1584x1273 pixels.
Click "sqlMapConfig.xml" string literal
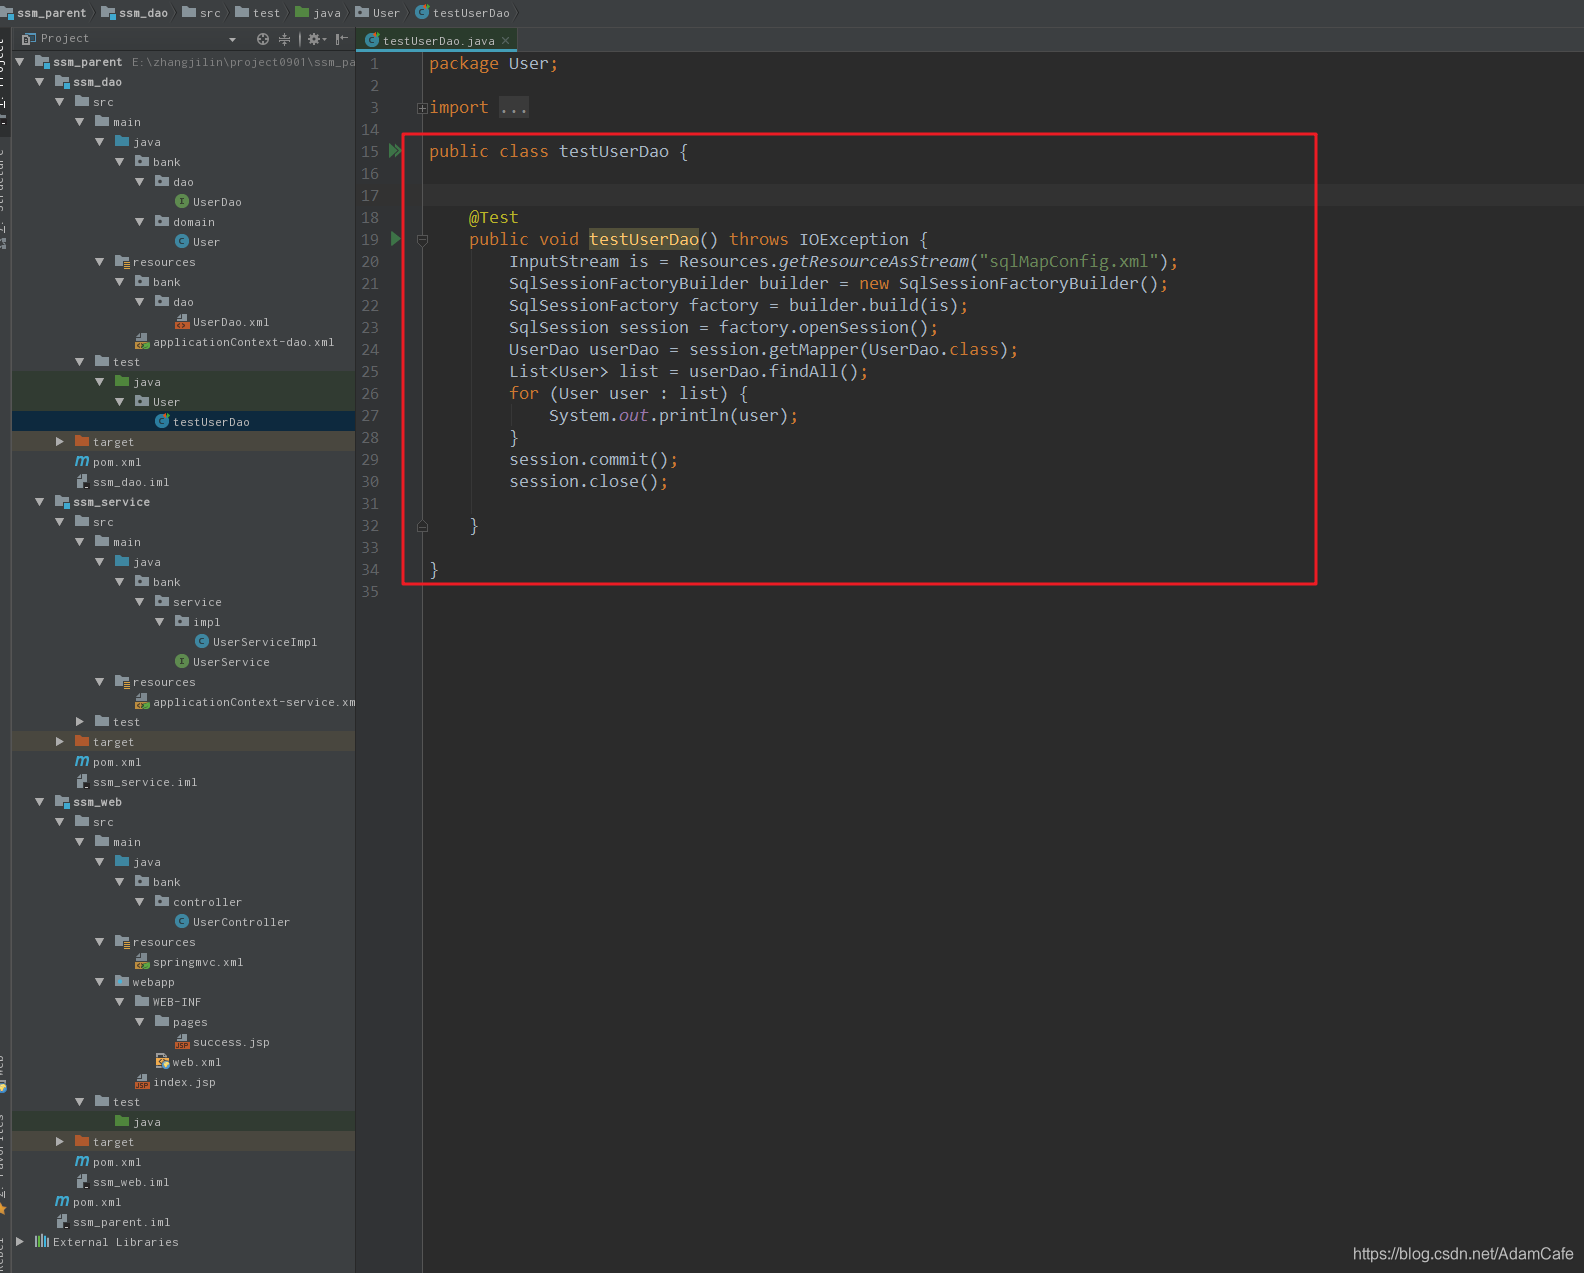(1069, 261)
